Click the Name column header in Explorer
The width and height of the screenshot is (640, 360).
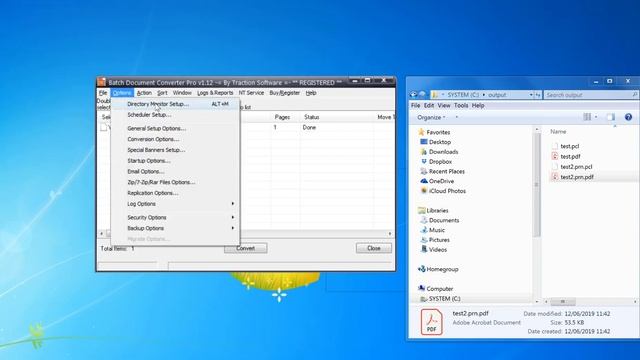pyautogui.click(x=558, y=132)
